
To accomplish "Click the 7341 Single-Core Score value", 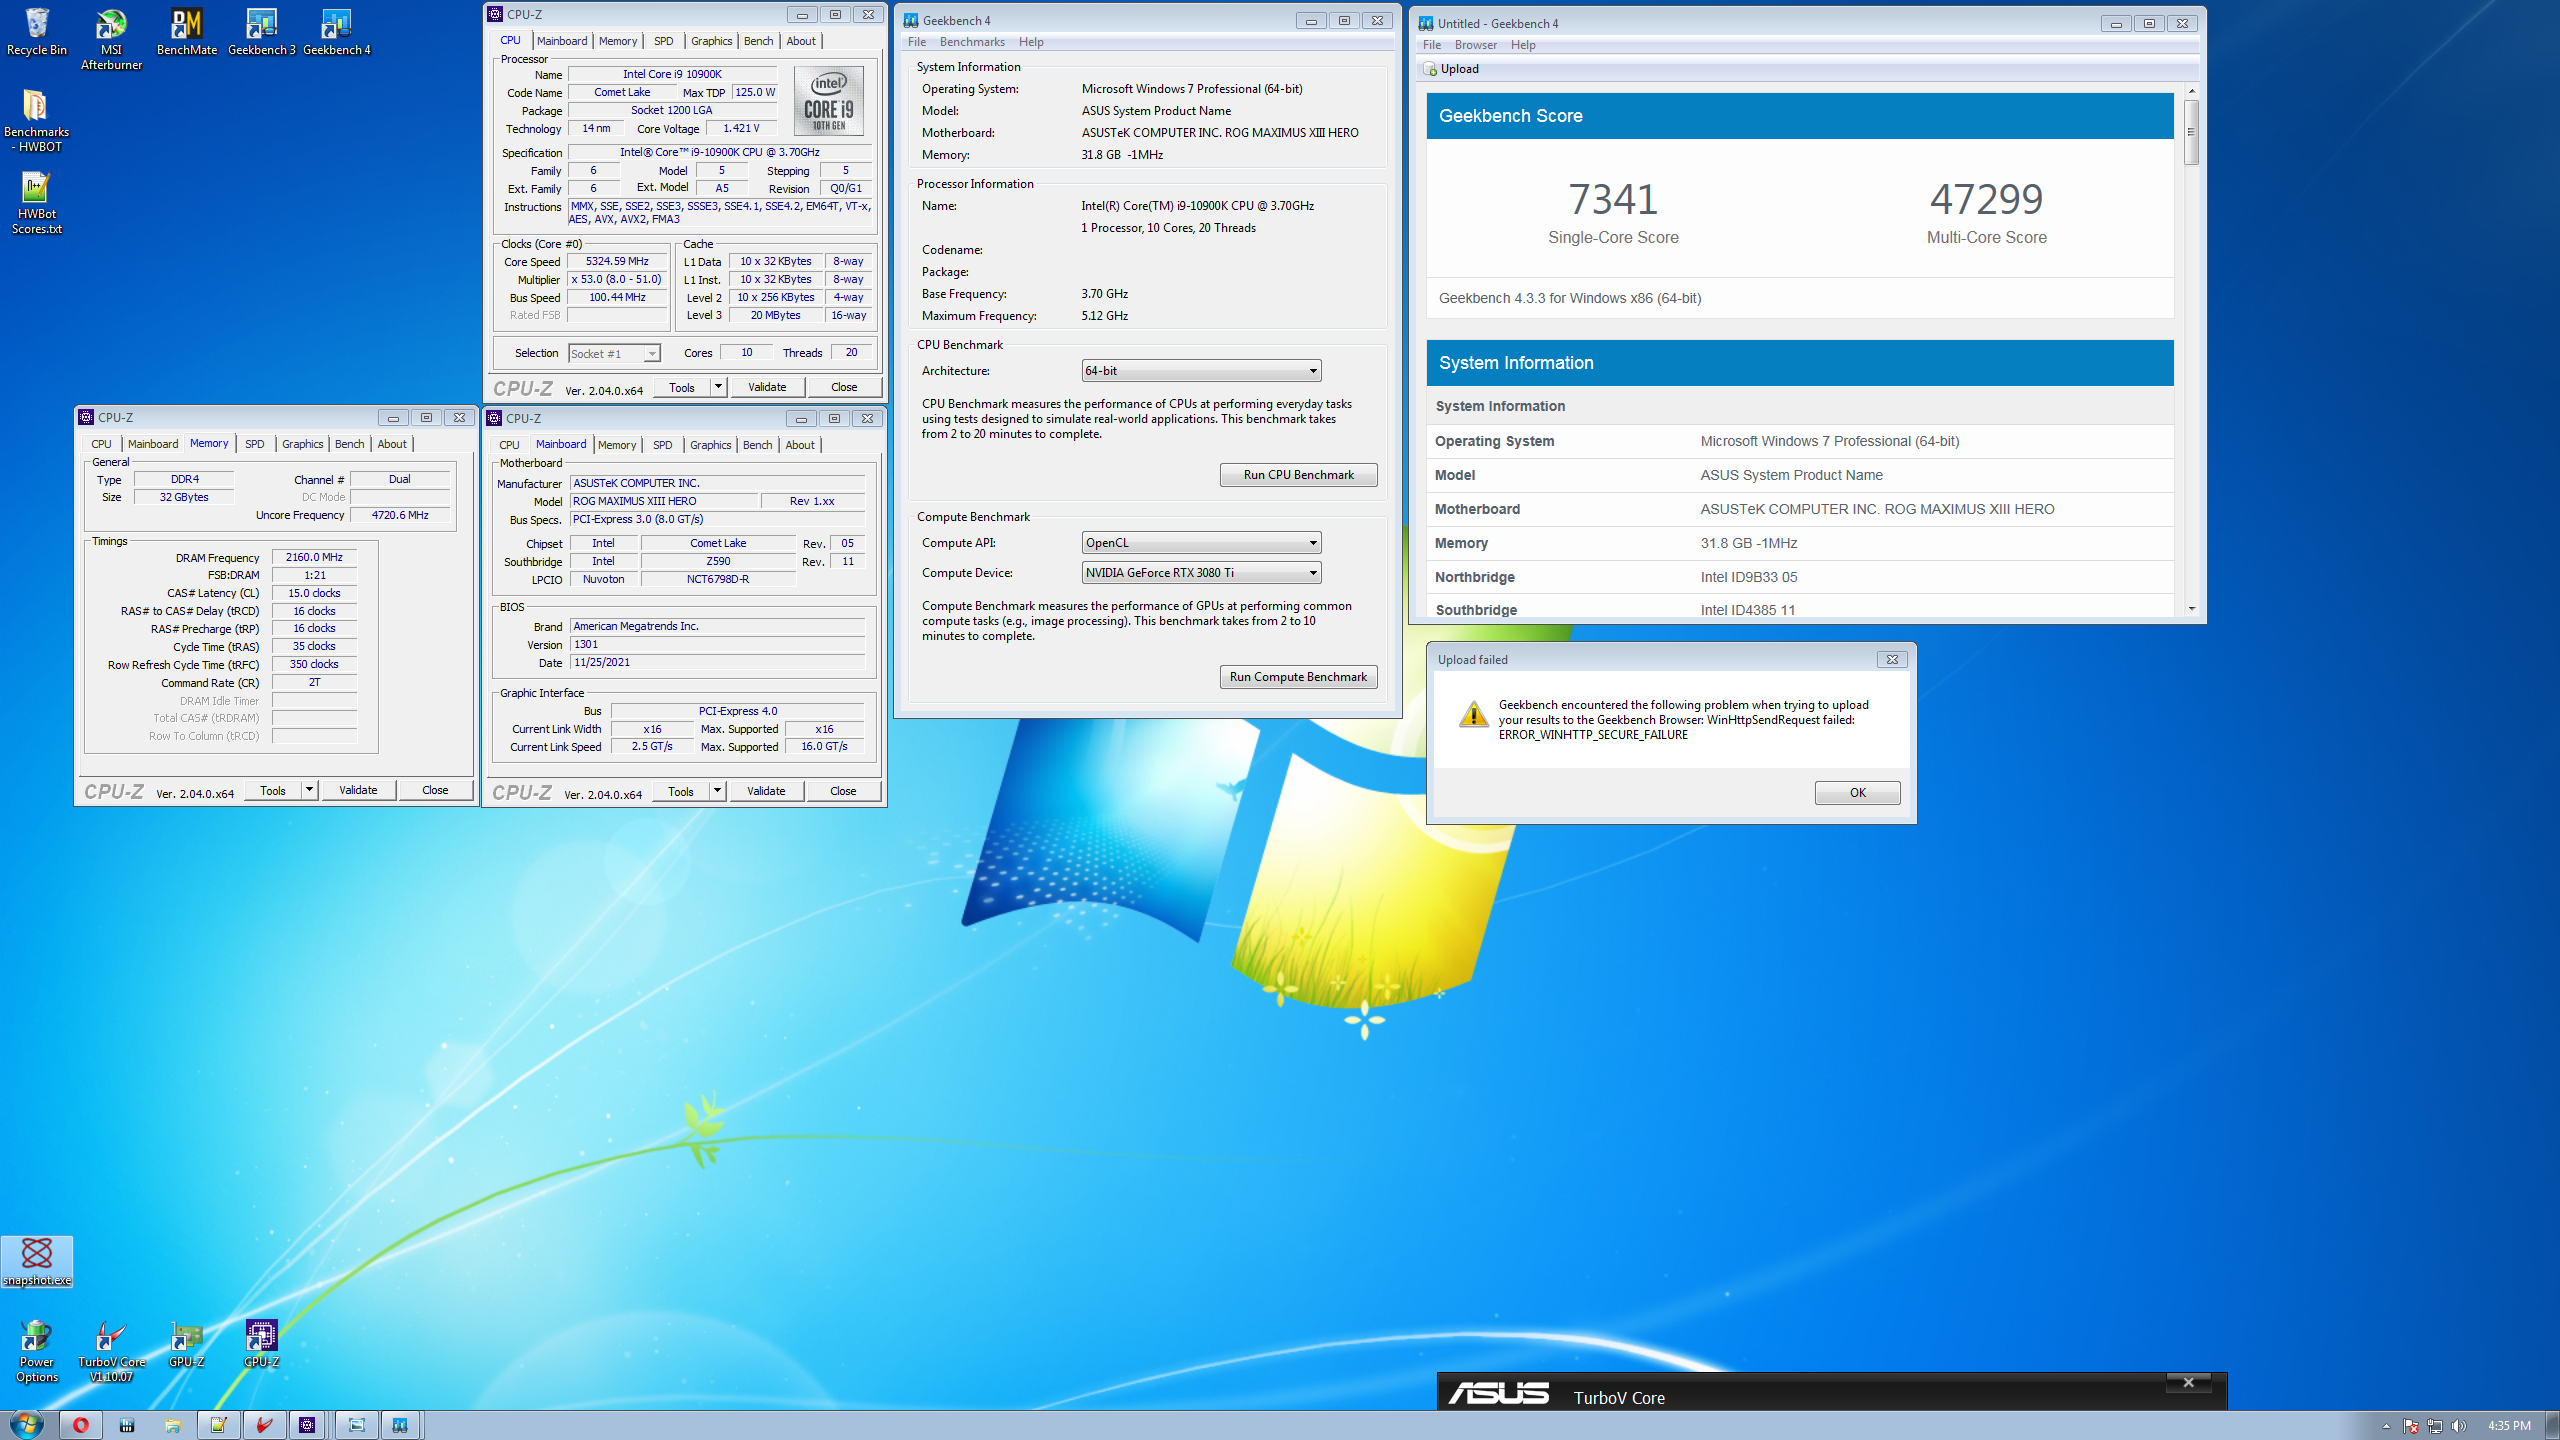I will (1613, 199).
